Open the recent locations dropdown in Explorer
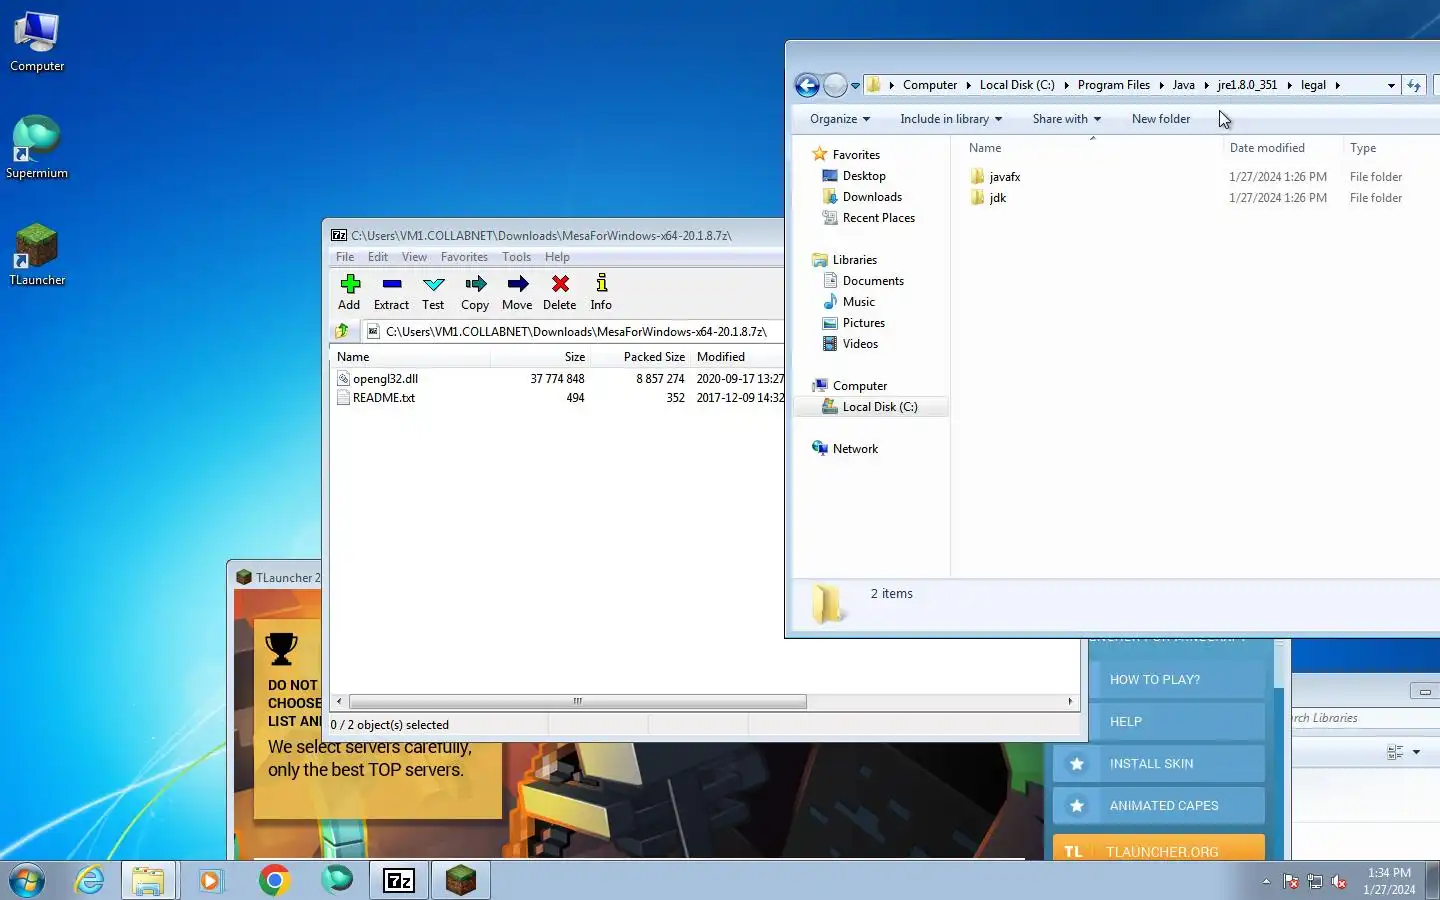 855,86
